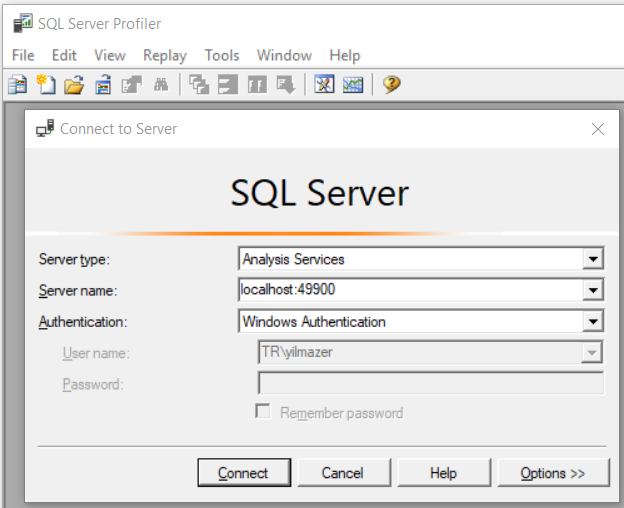Click the 'User name:' label
Image resolution: width=624 pixels, height=508 pixels.
tap(96, 353)
